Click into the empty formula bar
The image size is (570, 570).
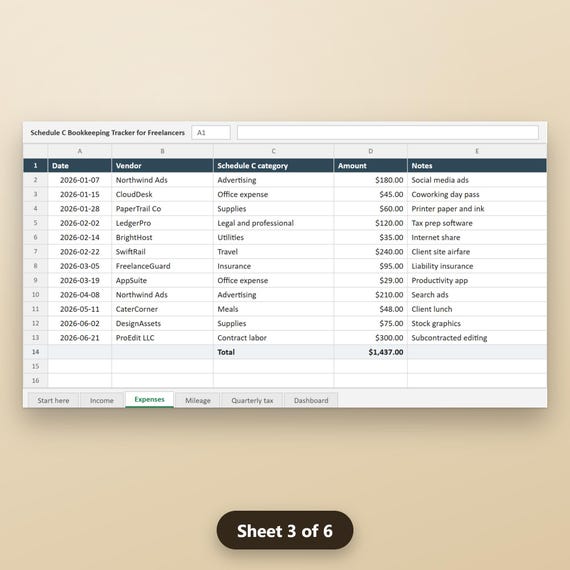tap(388, 133)
